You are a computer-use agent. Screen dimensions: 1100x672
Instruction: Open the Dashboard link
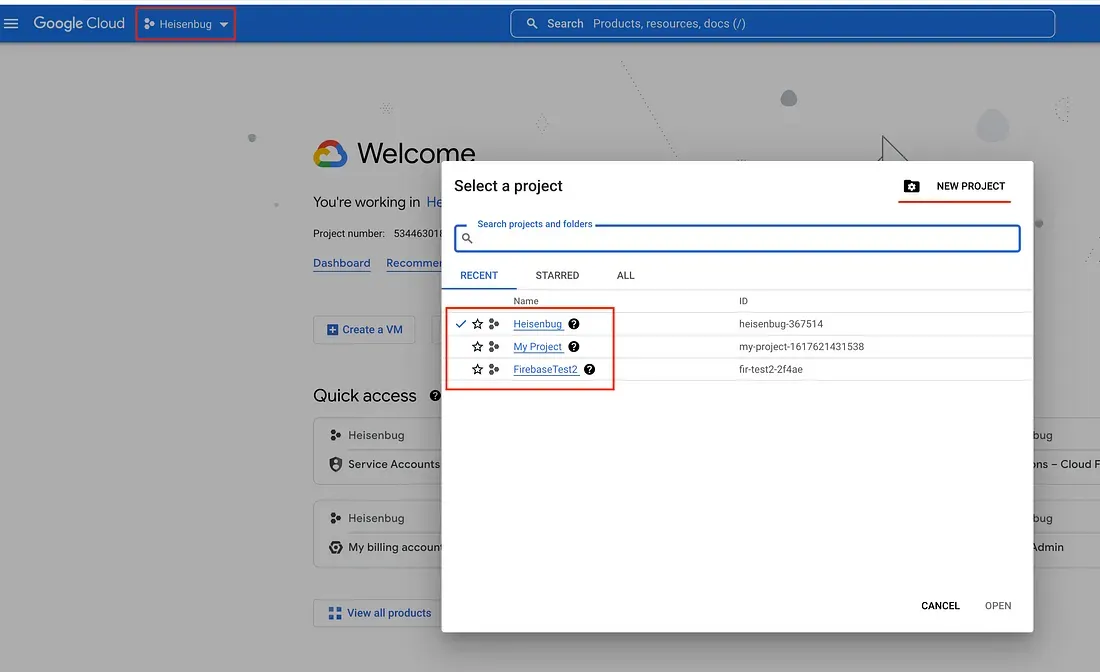point(342,263)
